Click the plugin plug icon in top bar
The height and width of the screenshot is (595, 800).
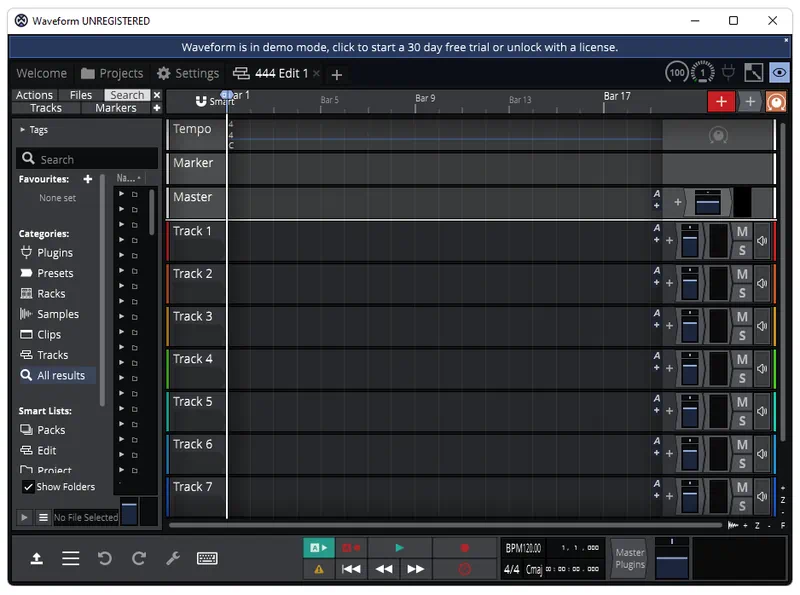[x=729, y=73]
